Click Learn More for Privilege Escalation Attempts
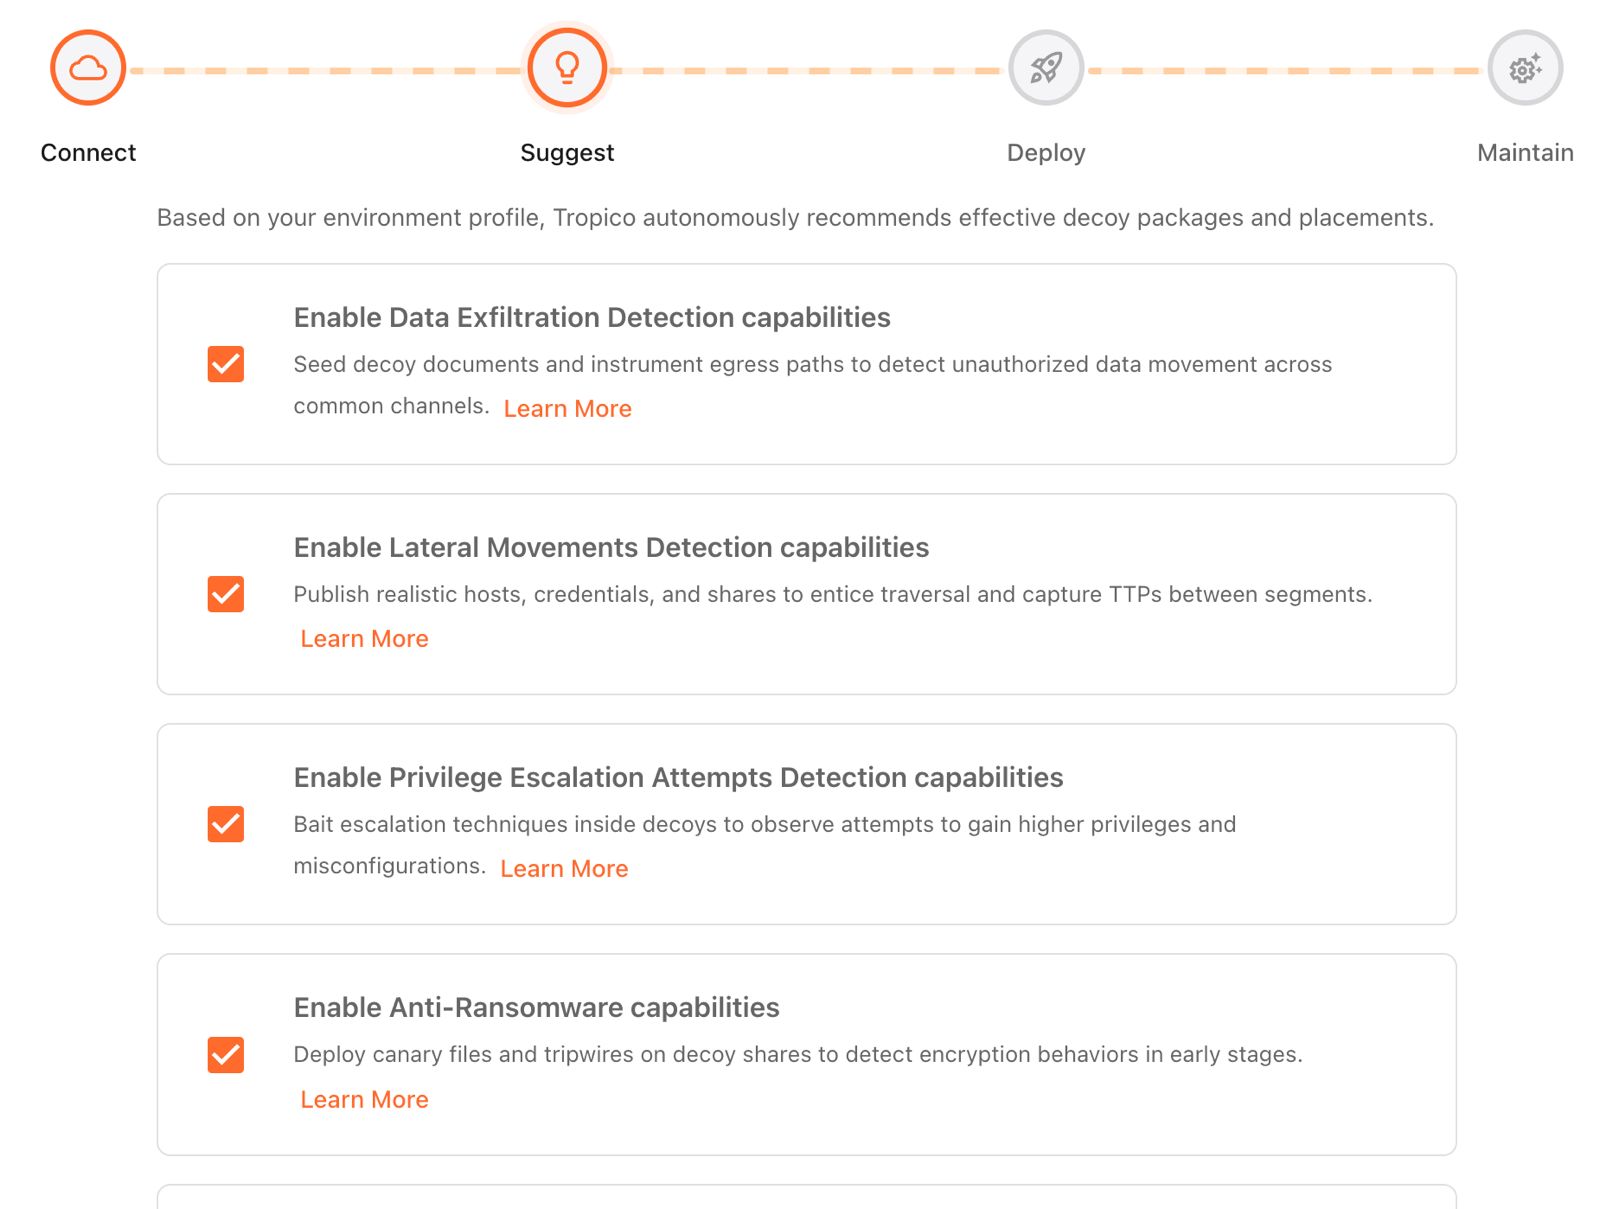The width and height of the screenshot is (1600, 1209). coord(564,869)
